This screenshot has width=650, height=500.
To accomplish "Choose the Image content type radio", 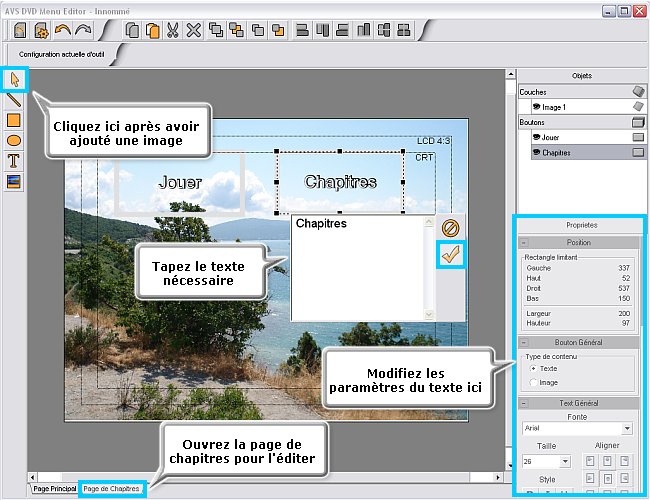I will point(534,382).
